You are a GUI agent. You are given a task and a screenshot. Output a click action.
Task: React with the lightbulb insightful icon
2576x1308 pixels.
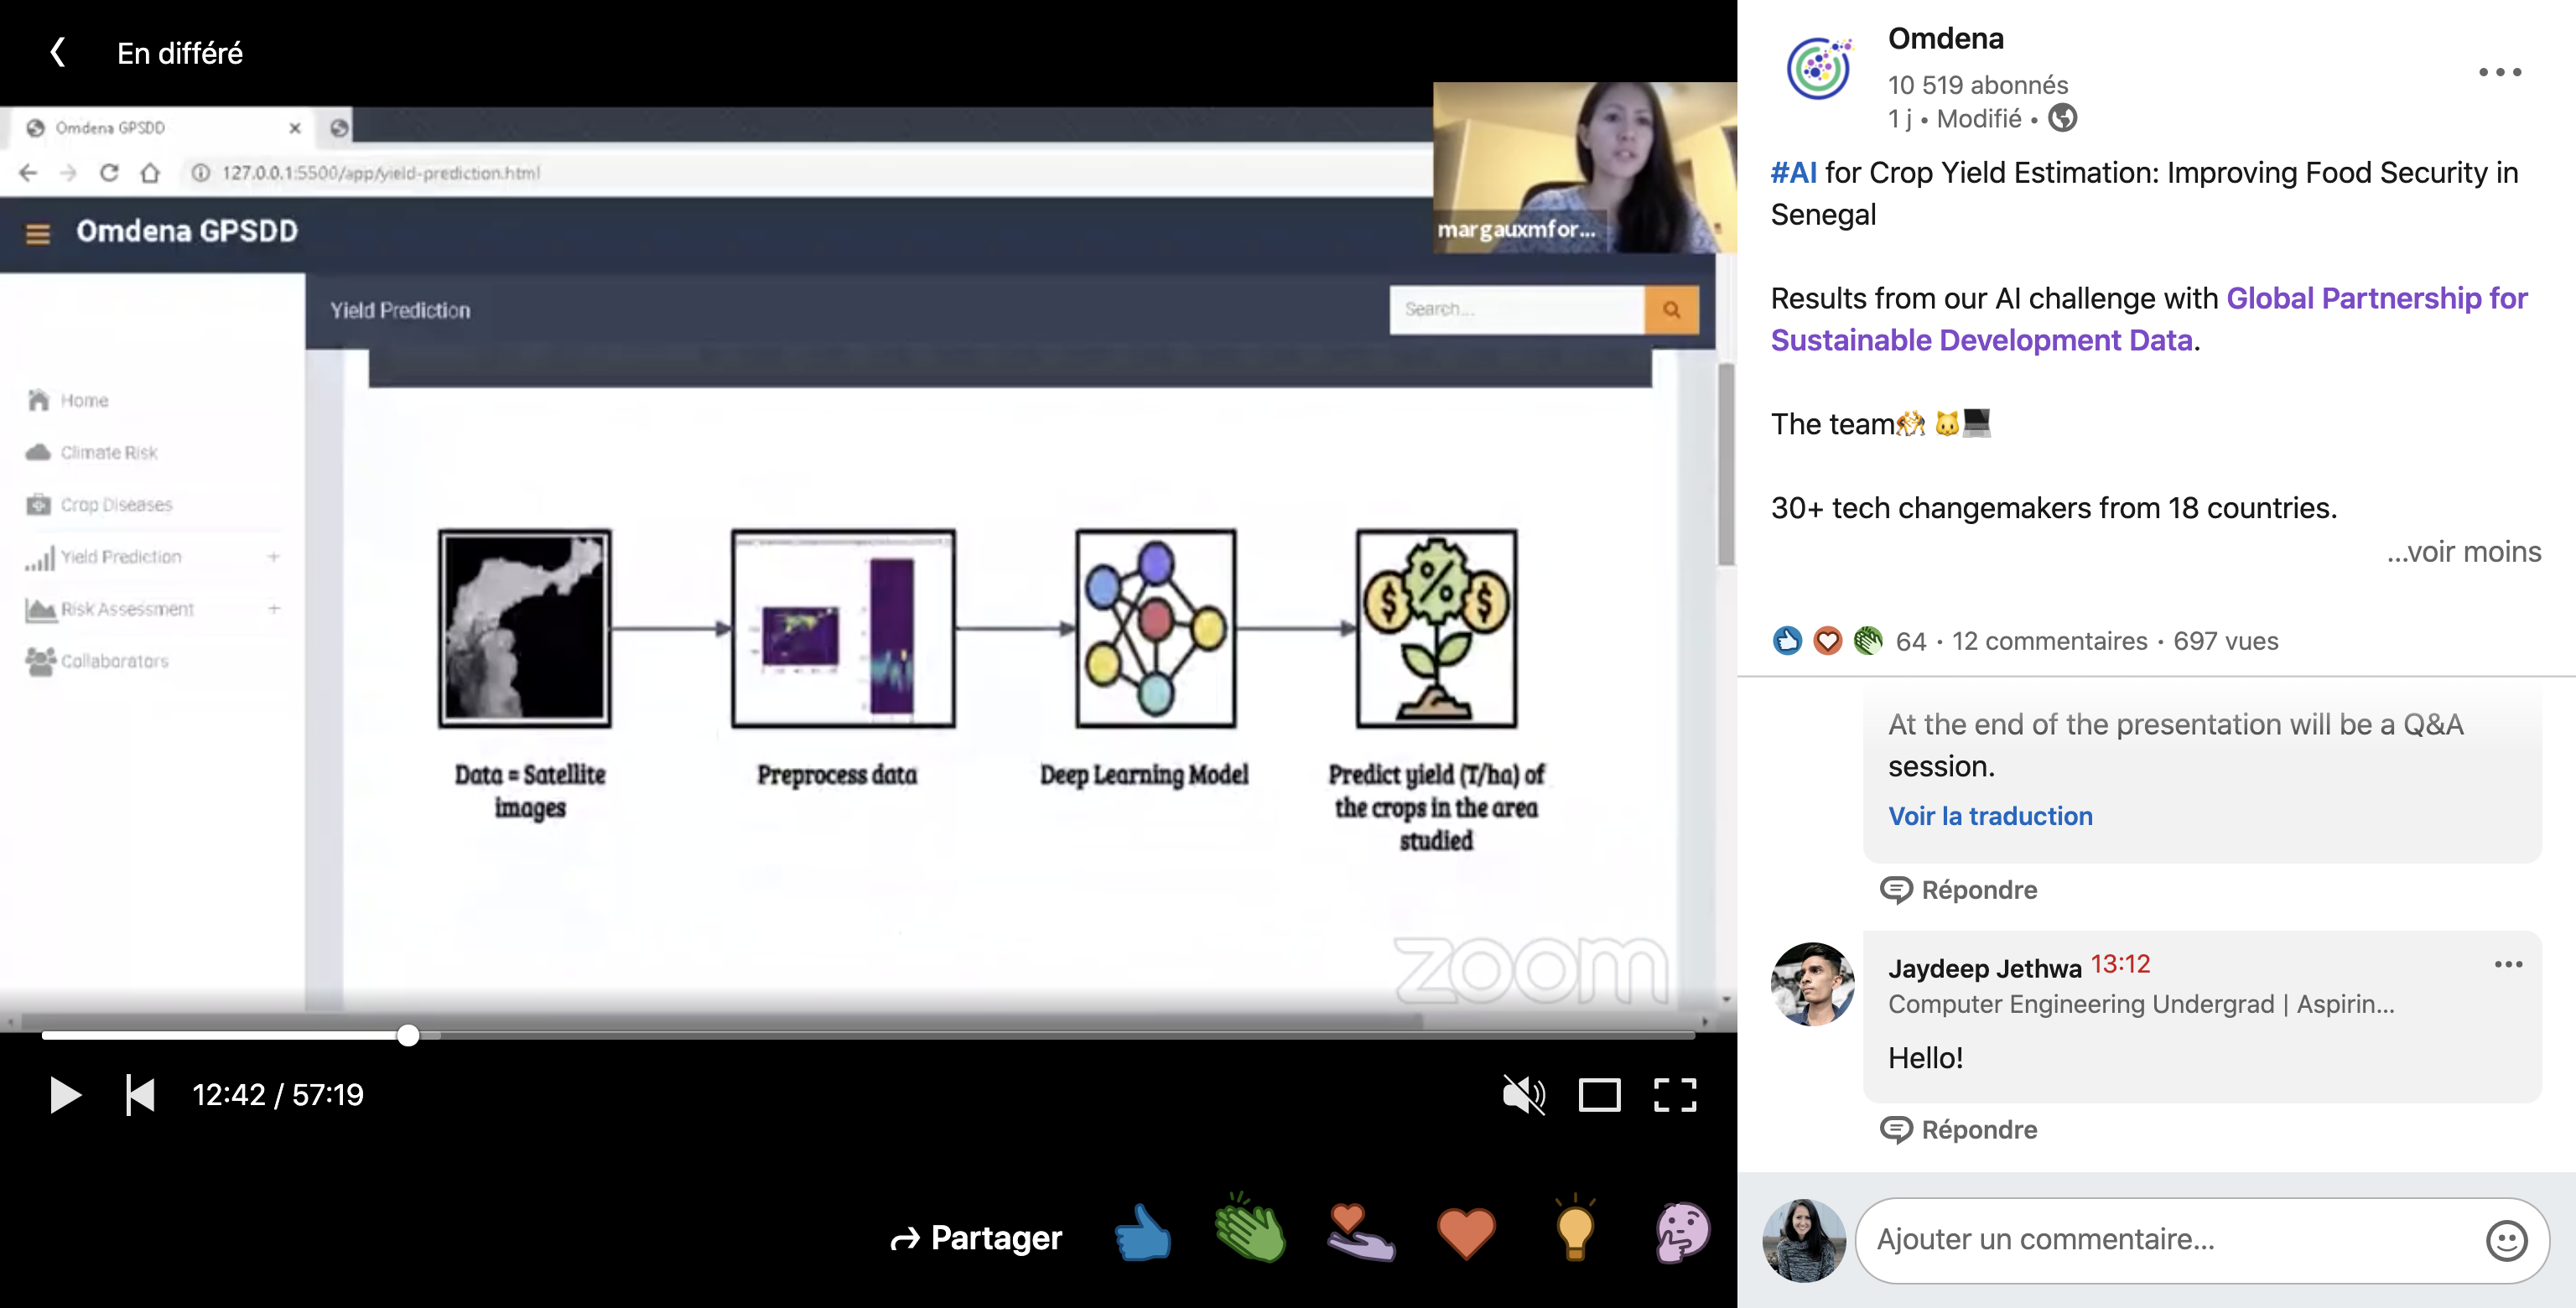click(x=1574, y=1230)
